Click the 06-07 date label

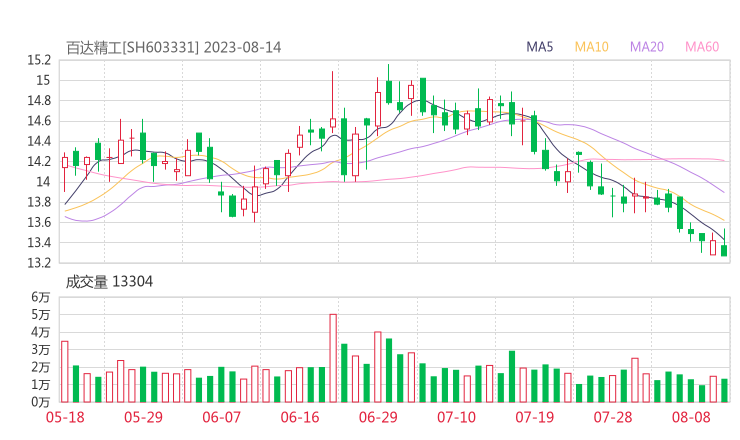point(221,417)
